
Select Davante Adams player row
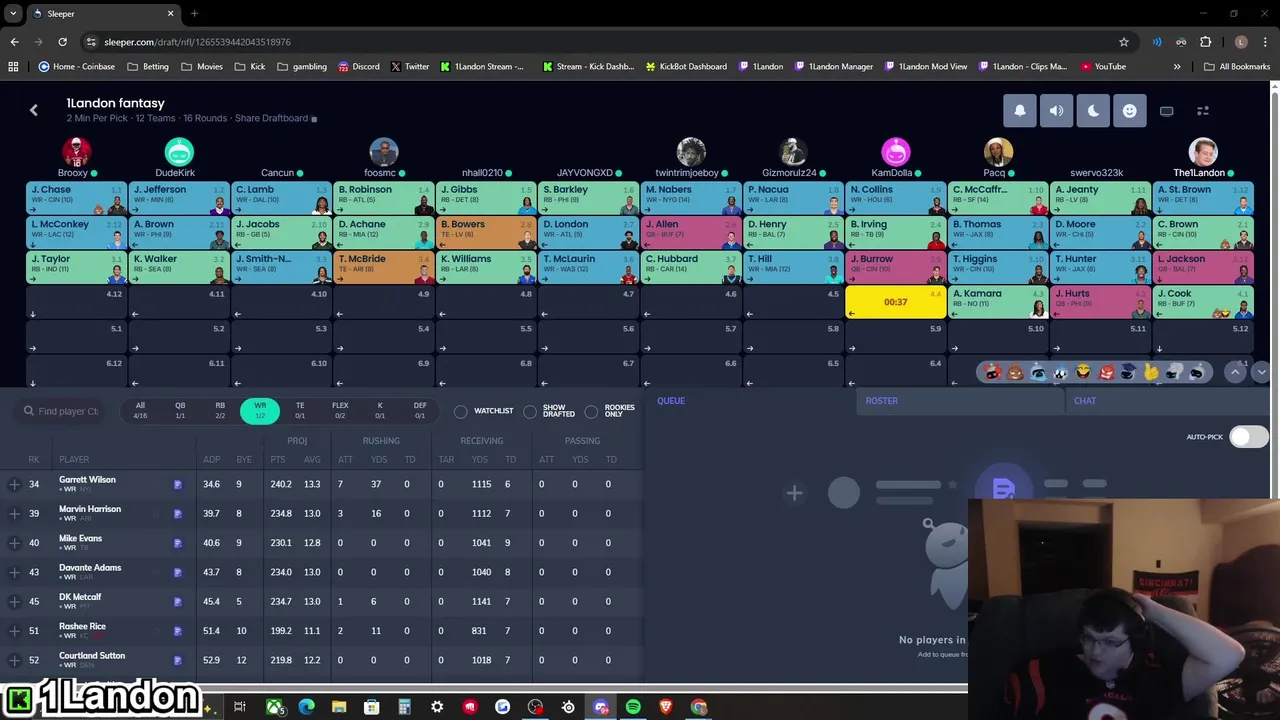click(x=320, y=572)
